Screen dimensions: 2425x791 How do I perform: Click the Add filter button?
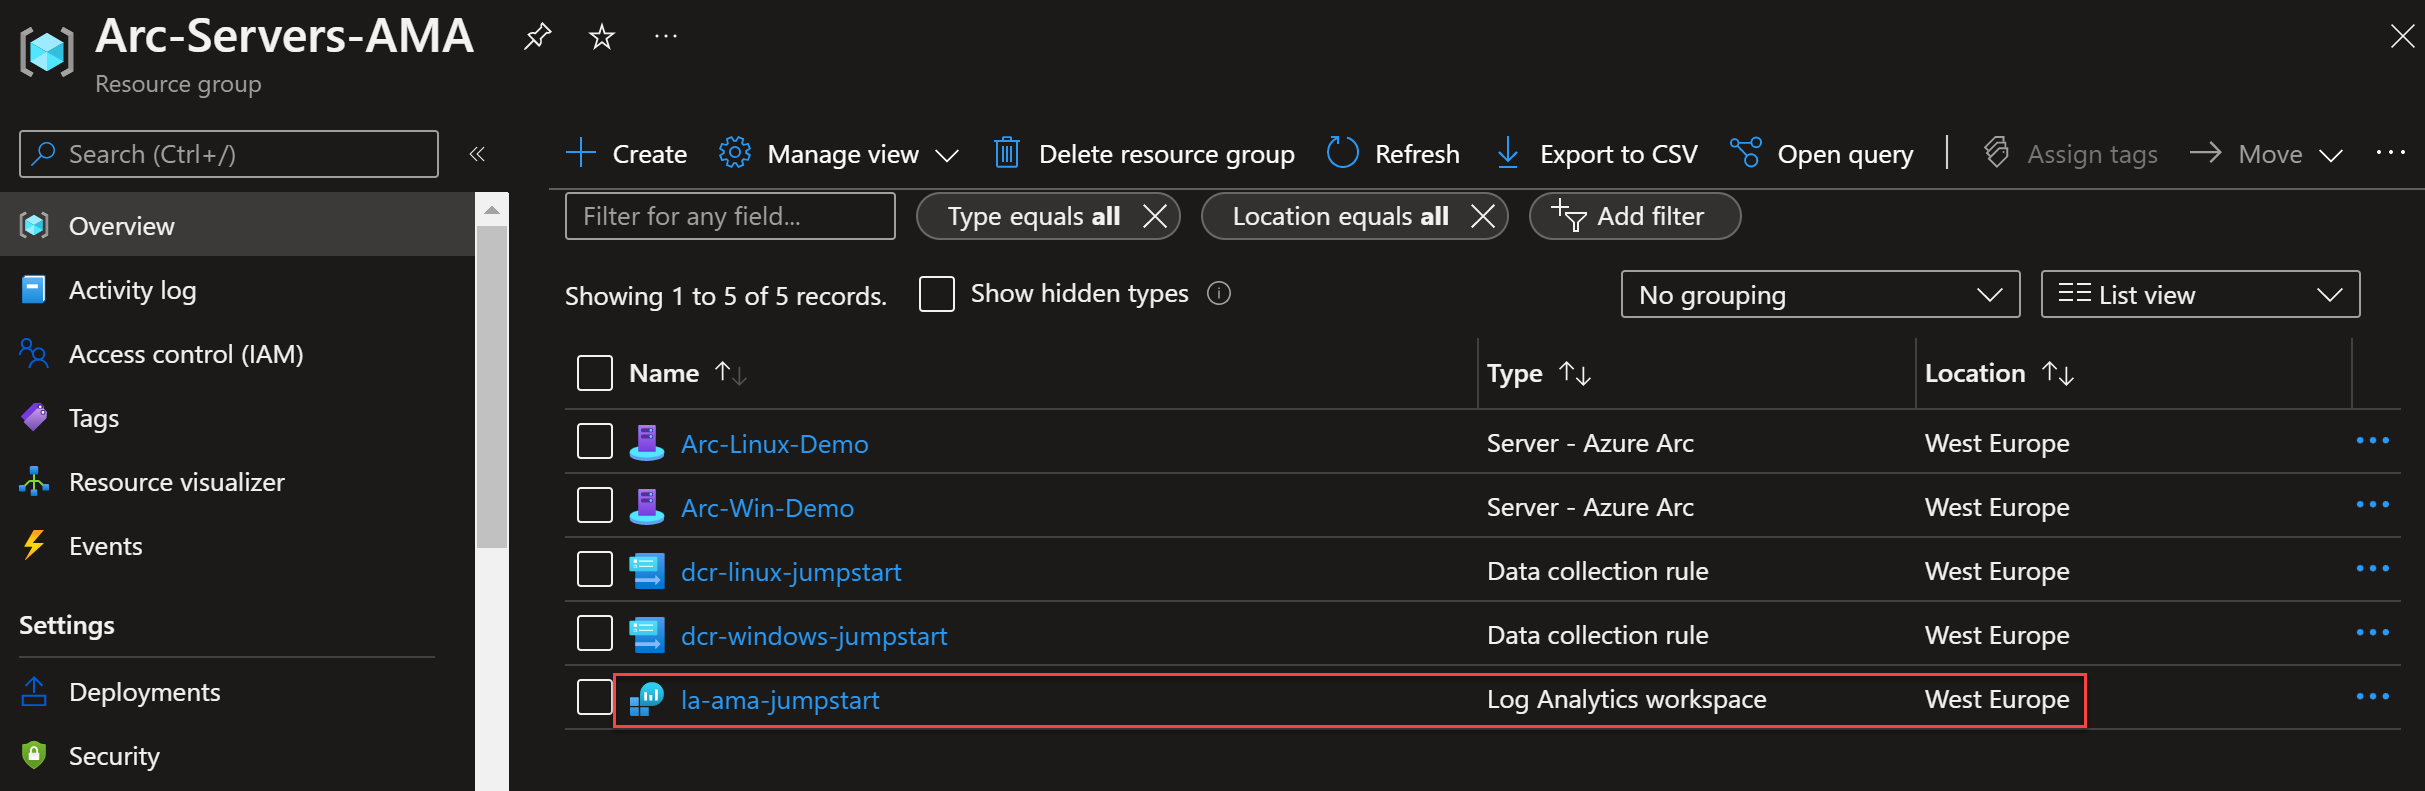(1635, 216)
